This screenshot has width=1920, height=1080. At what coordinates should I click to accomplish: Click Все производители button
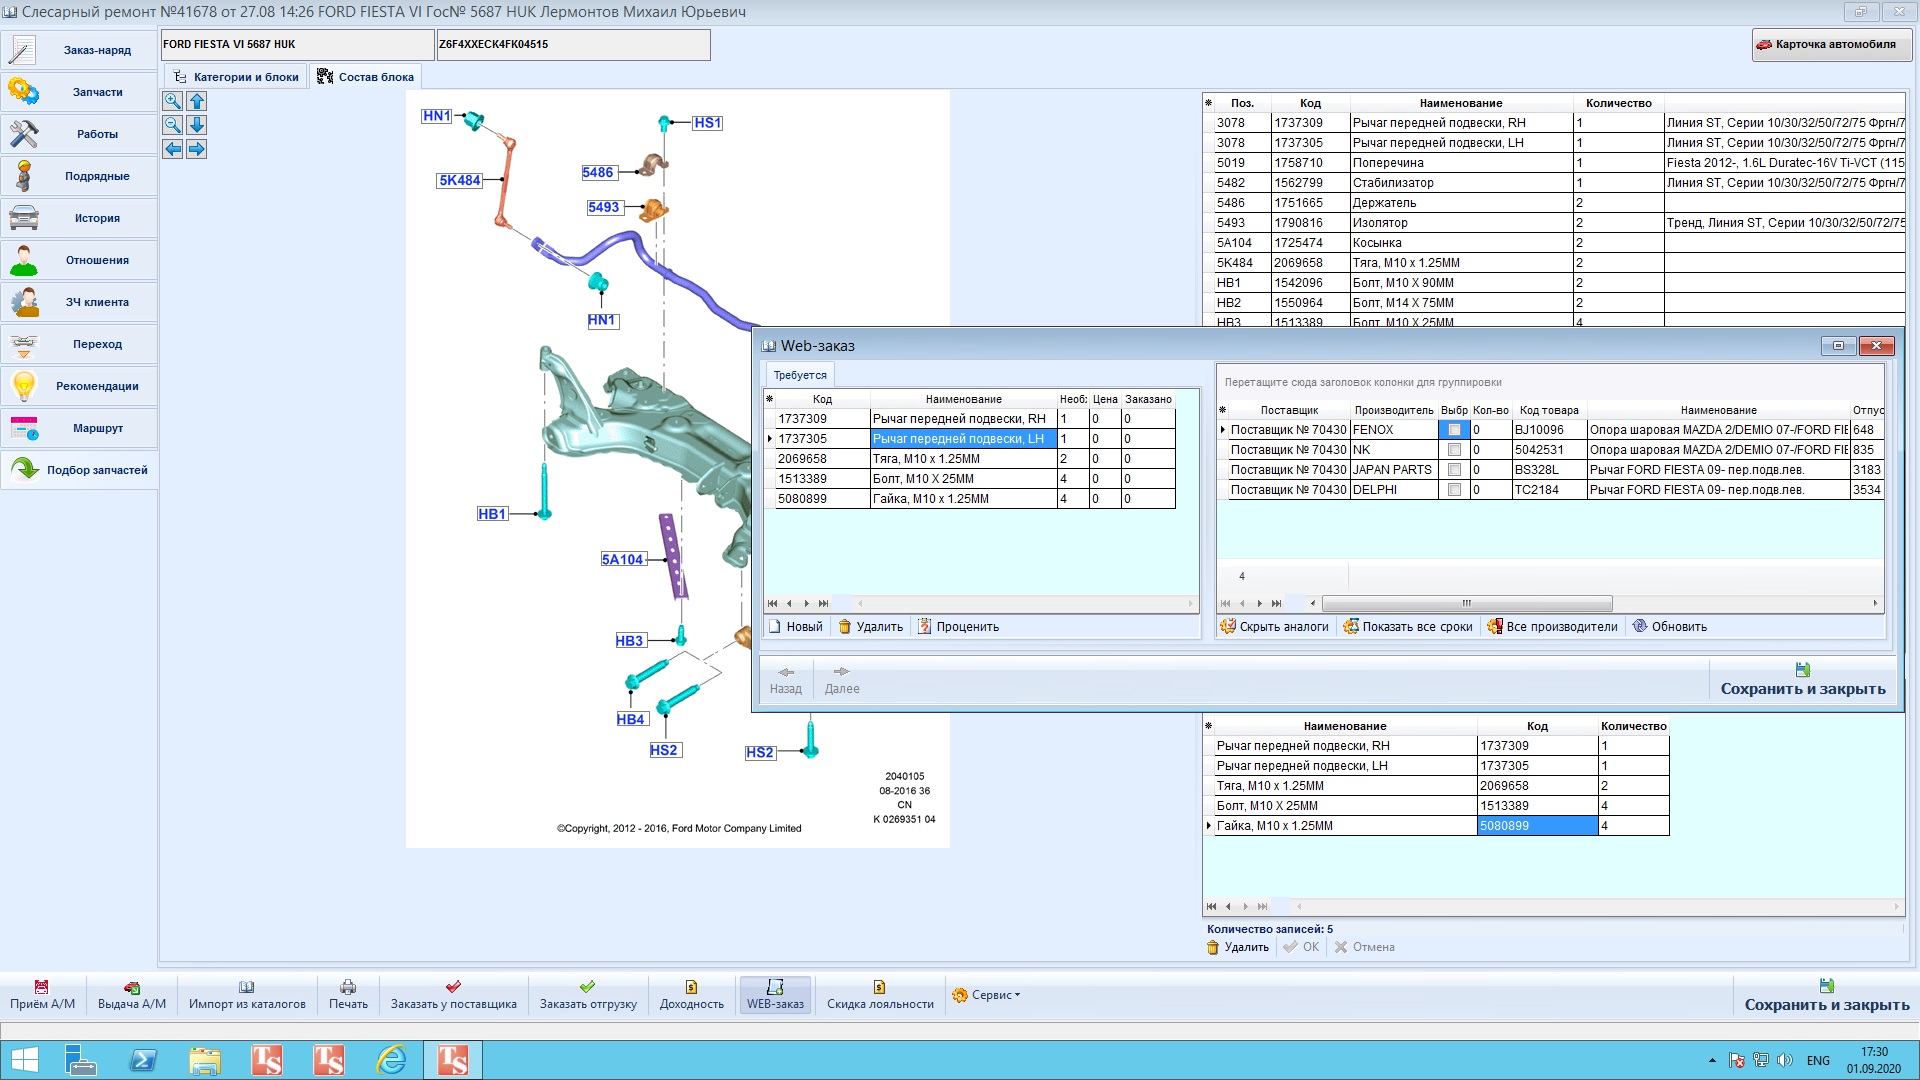pyautogui.click(x=1552, y=627)
